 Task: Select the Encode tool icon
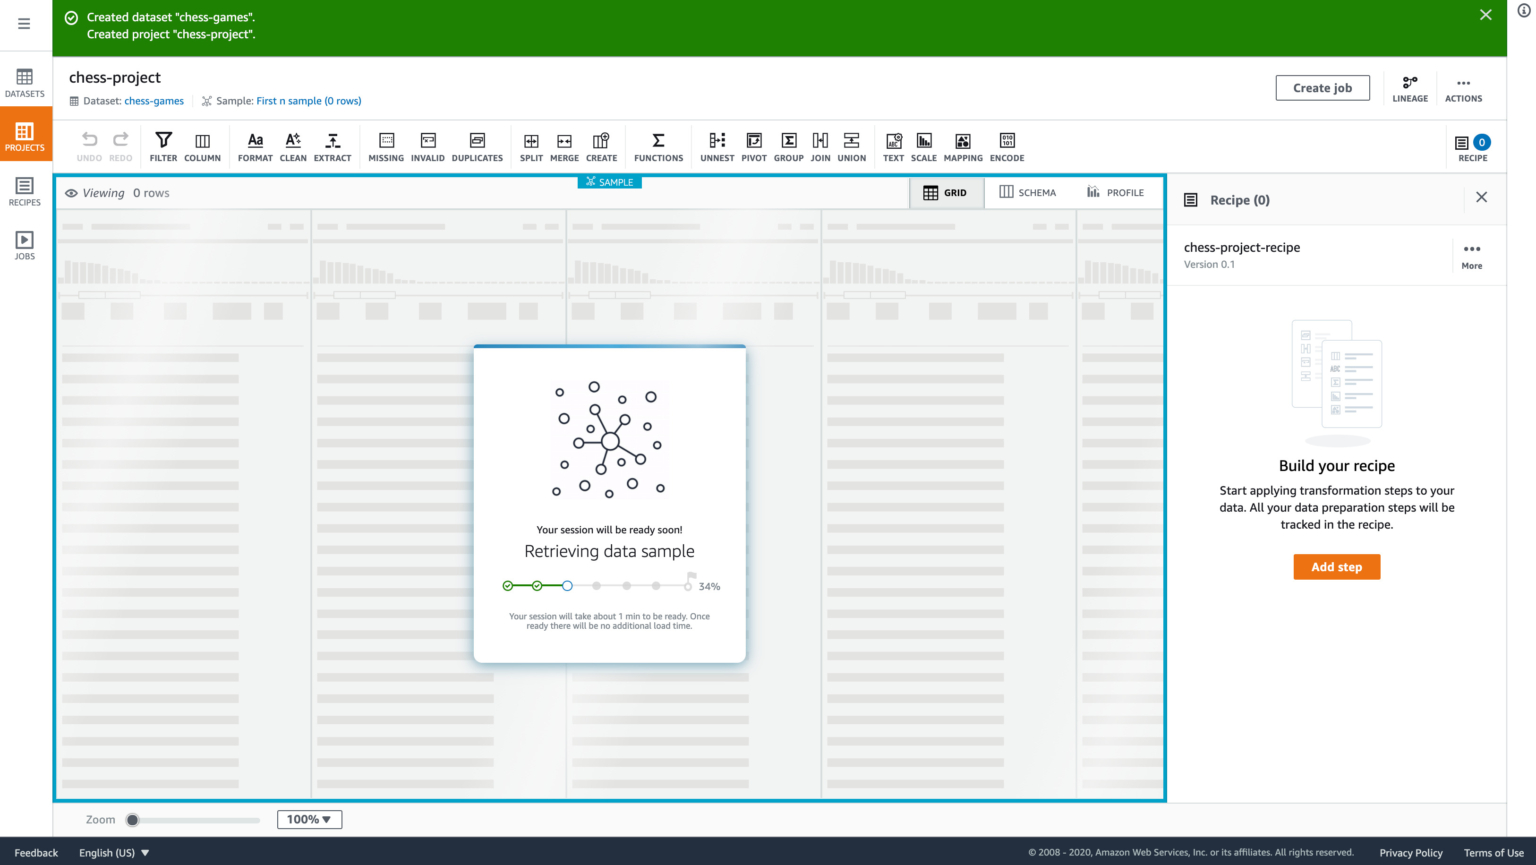tap(1007, 145)
